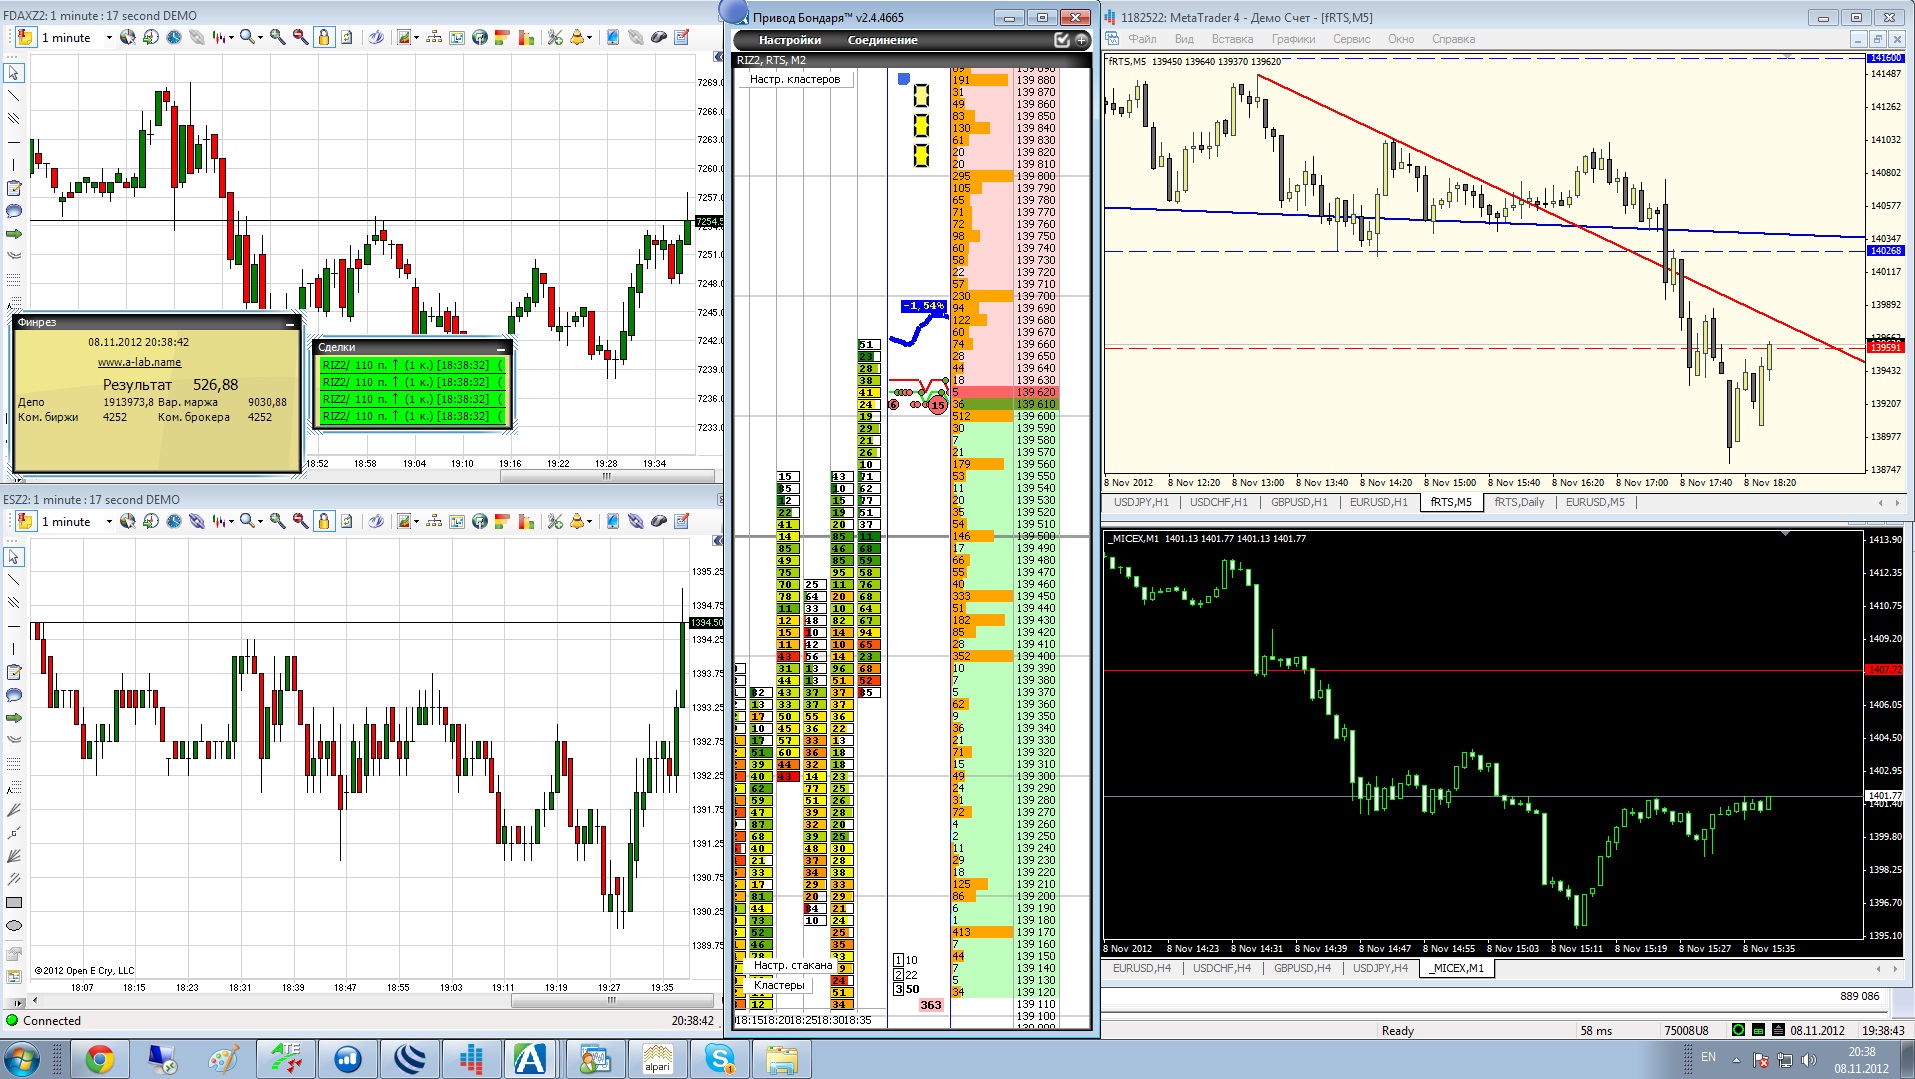Toggle the lock icon in FDAXZ2 toolbar

tap(324, 38)
